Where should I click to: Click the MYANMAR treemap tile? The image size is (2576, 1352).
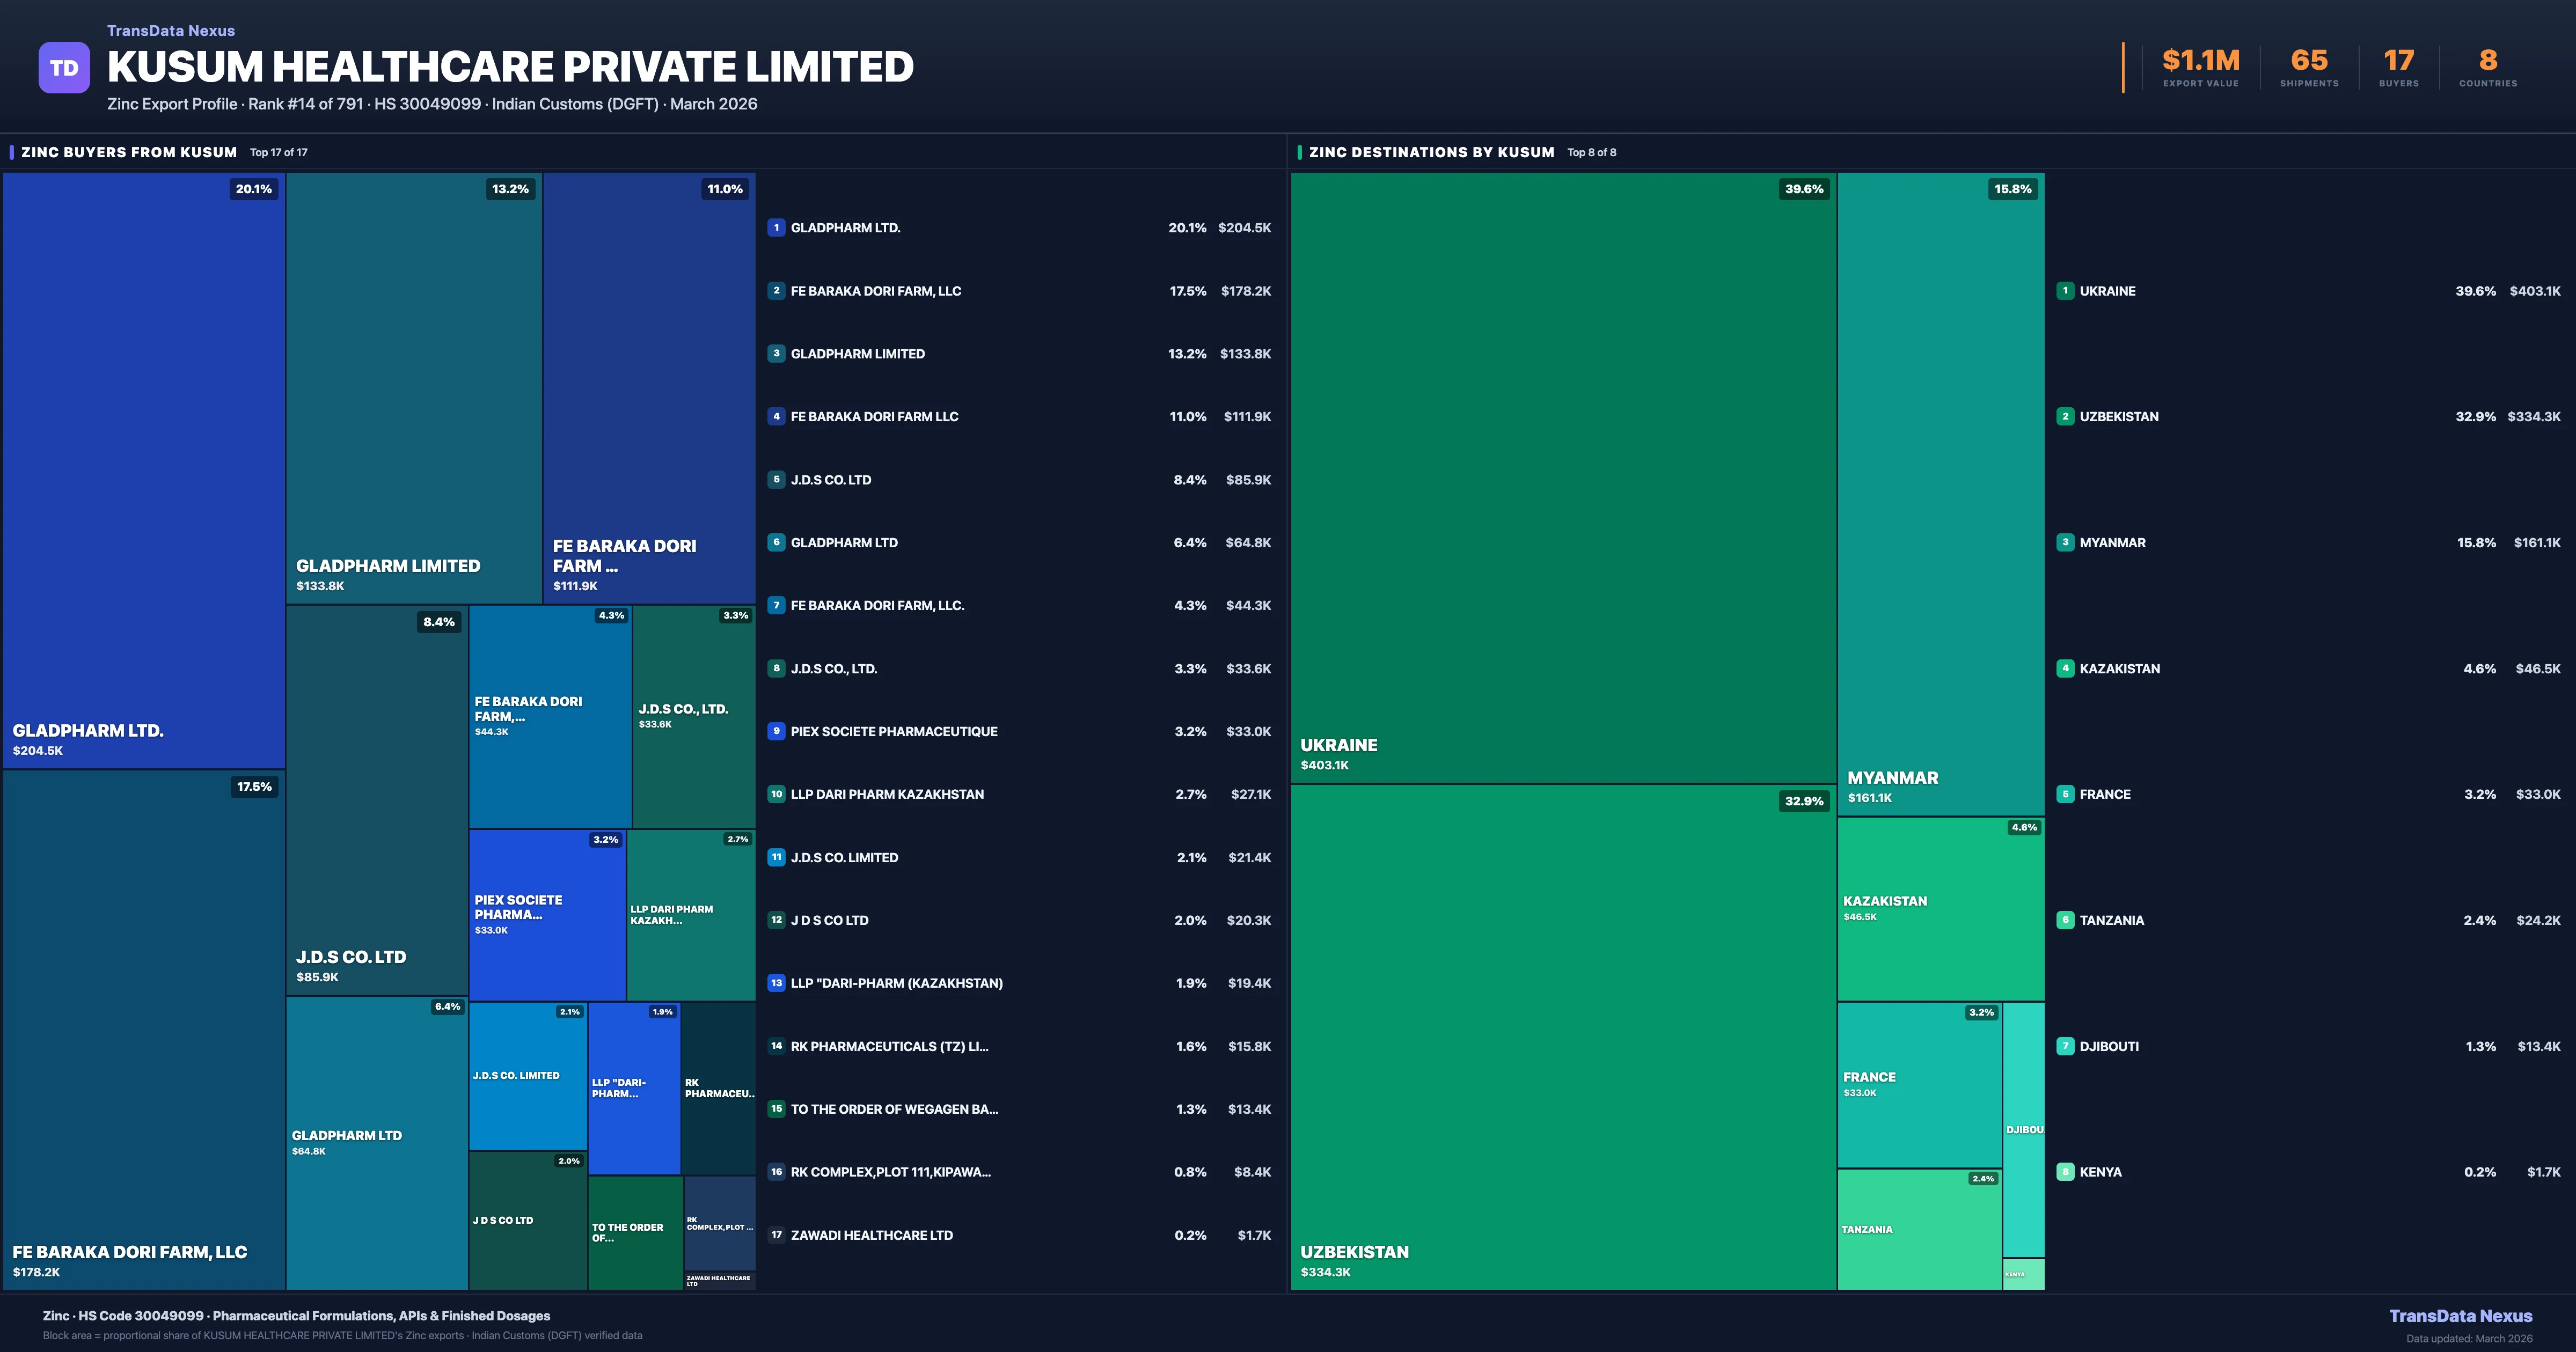1940,494
